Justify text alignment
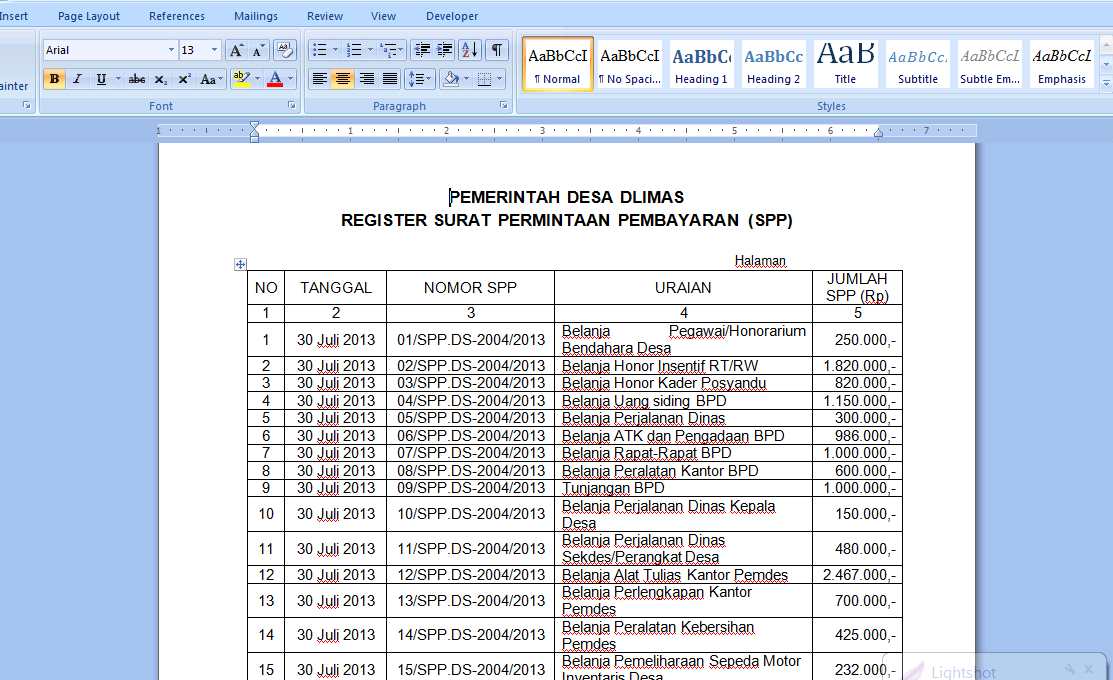Image resolution: width=1113 pixels, height=680 pixels. click(390, 79)
